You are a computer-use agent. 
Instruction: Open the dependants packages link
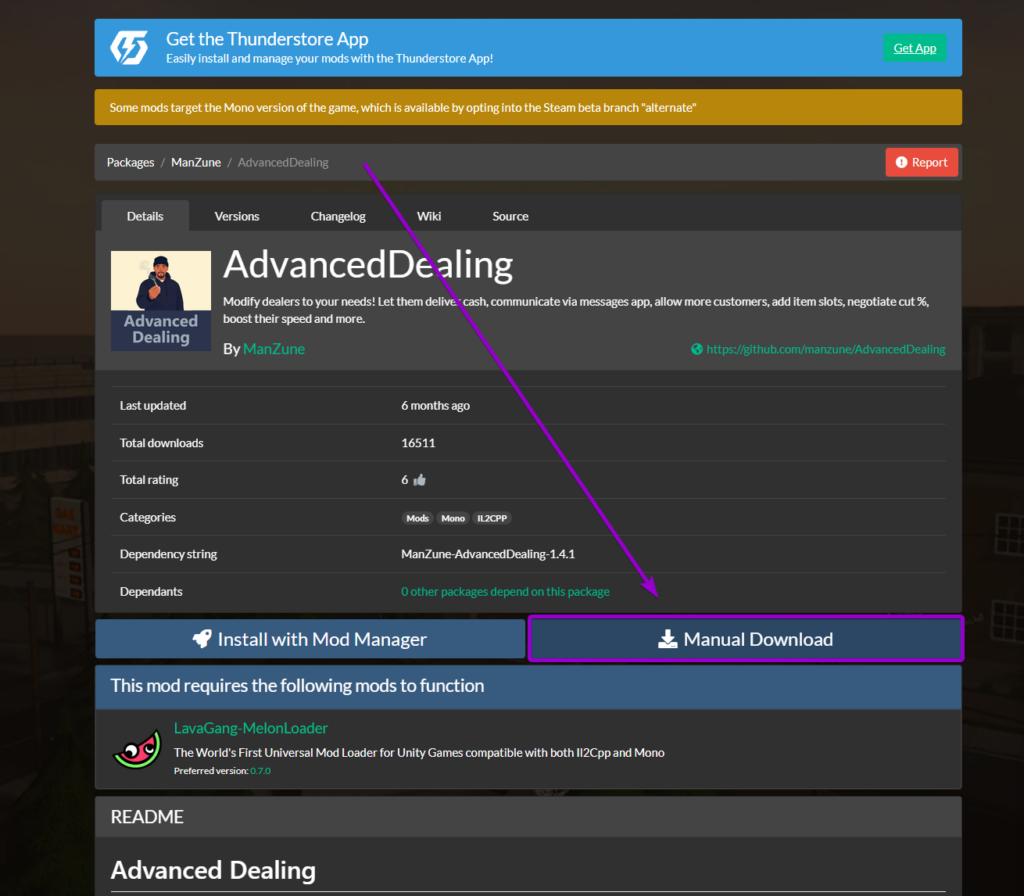pyautogui.click(x=505, y=591)
